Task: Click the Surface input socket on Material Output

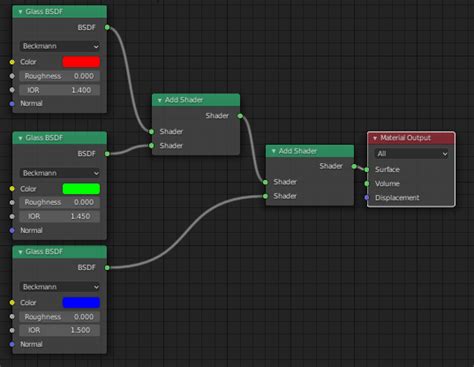Action: 367,170
